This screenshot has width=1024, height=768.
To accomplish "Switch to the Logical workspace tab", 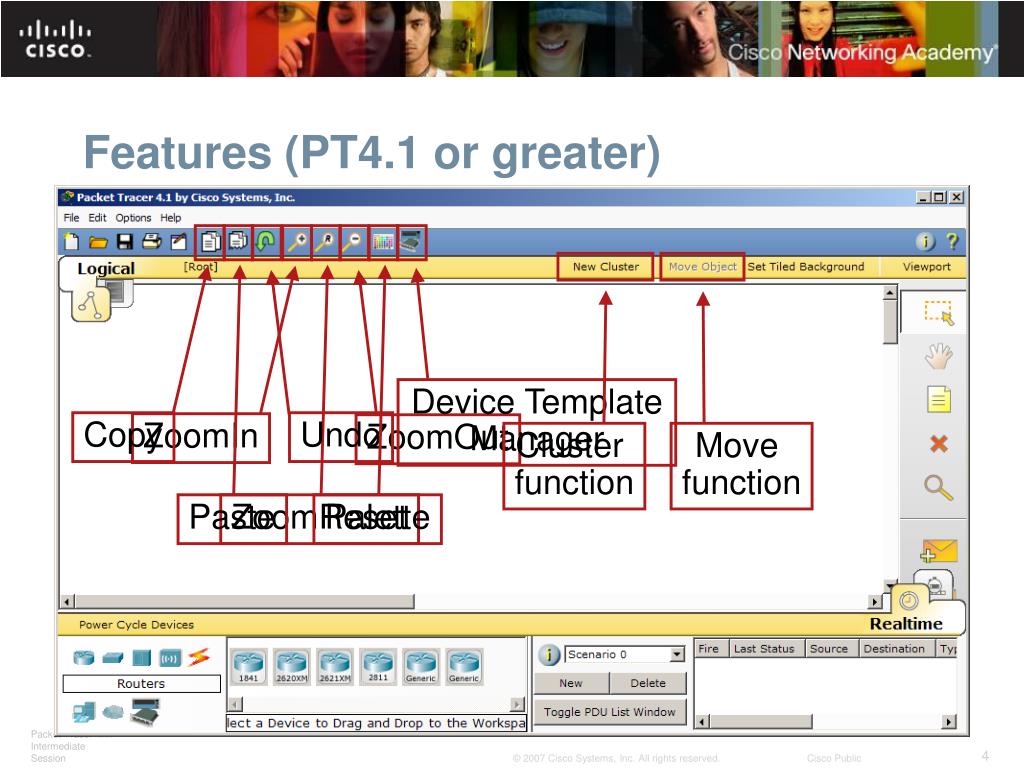I will point(106,268).
